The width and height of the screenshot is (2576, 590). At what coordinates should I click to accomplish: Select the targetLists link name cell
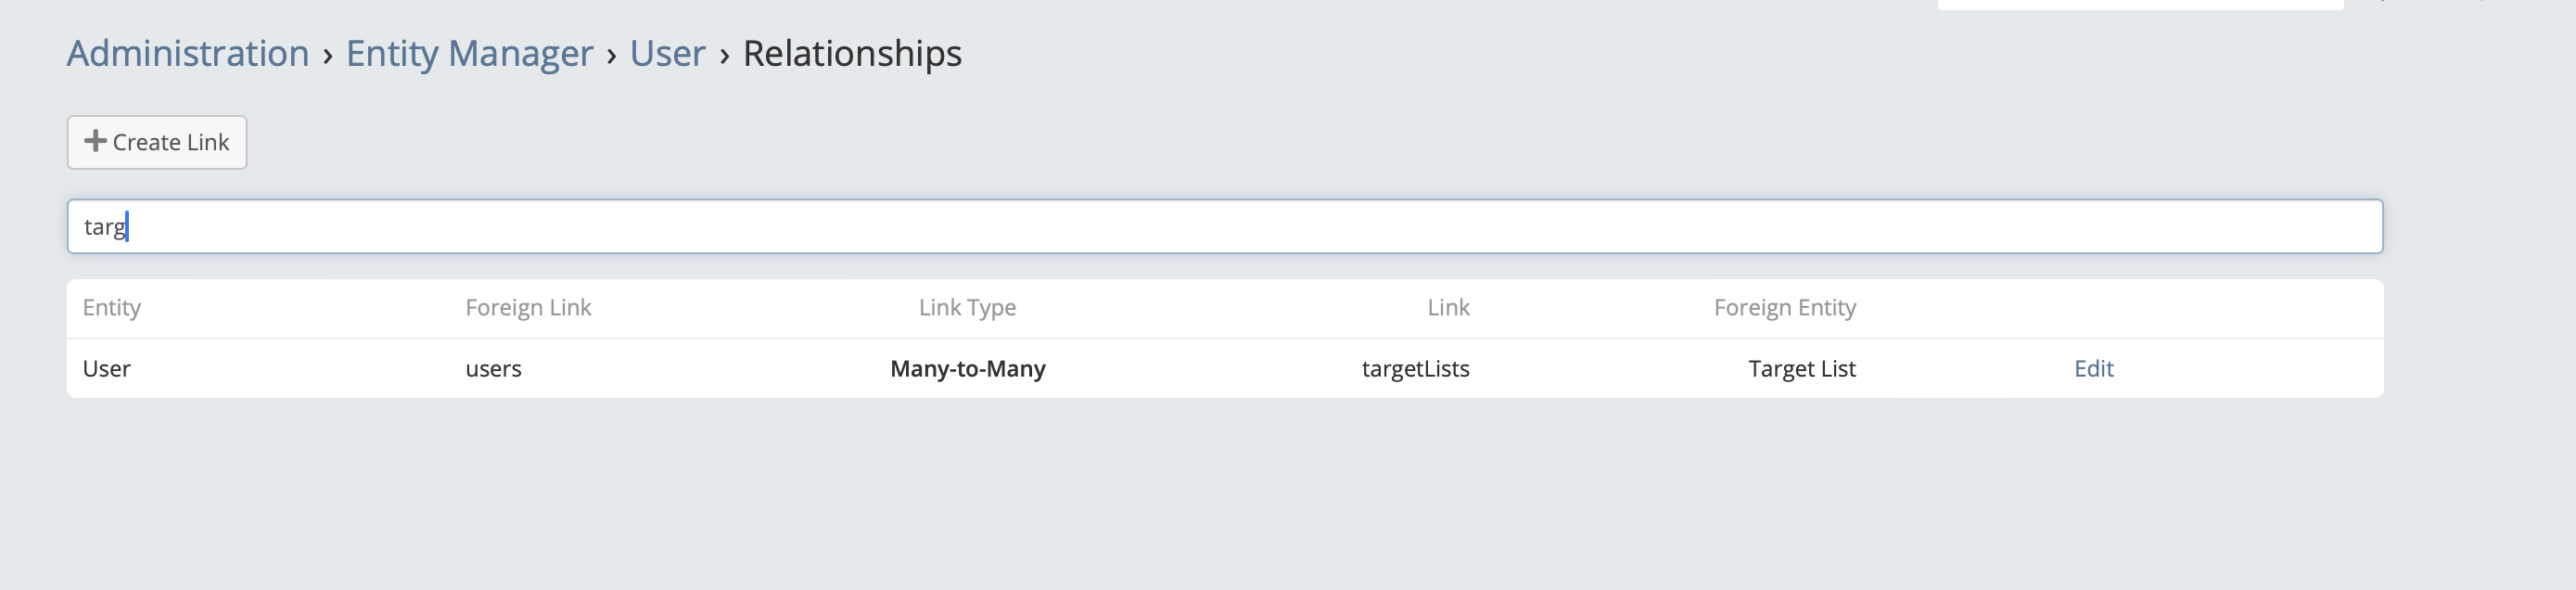pos(1415,368)
